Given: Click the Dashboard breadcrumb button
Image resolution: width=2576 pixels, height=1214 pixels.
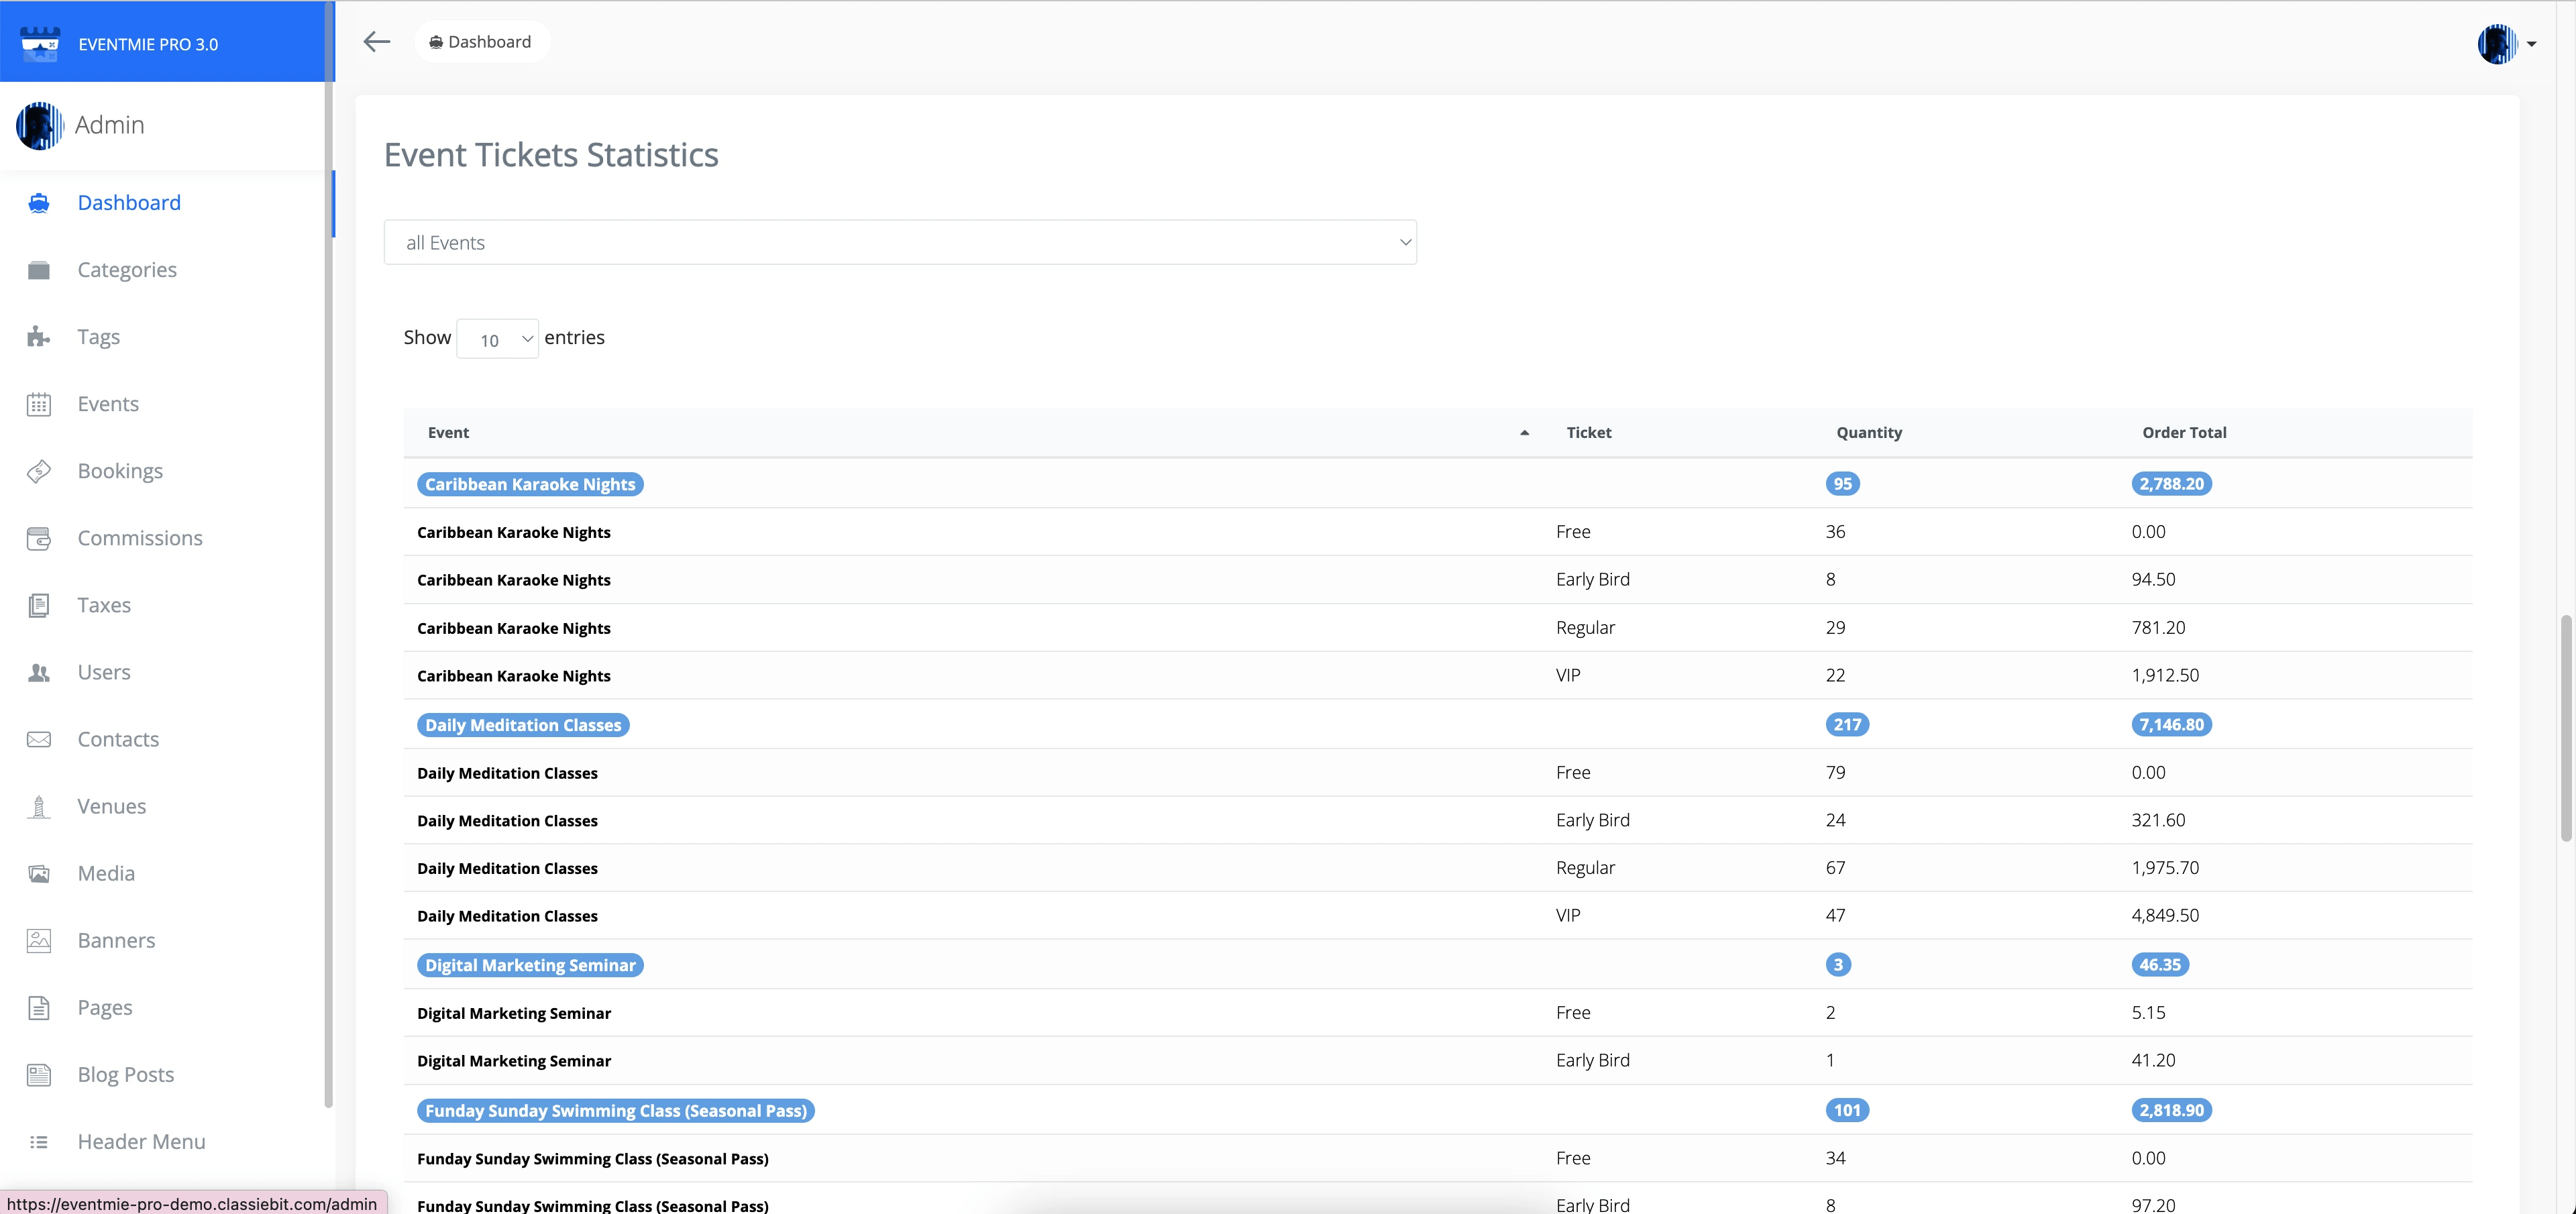Looking at the screenshot, I should [481, 42].
